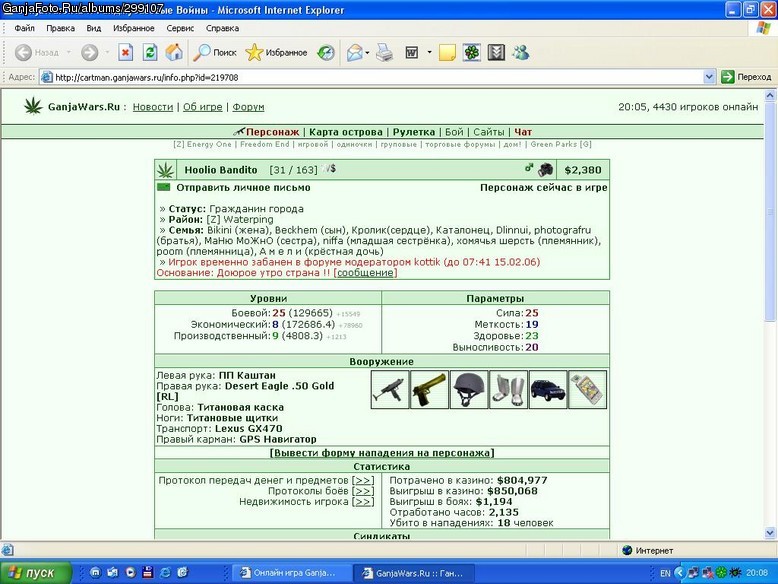Open the Back button history dropdown arrow
This screenshot has width=778, height=584.
[x=68, y=52]
